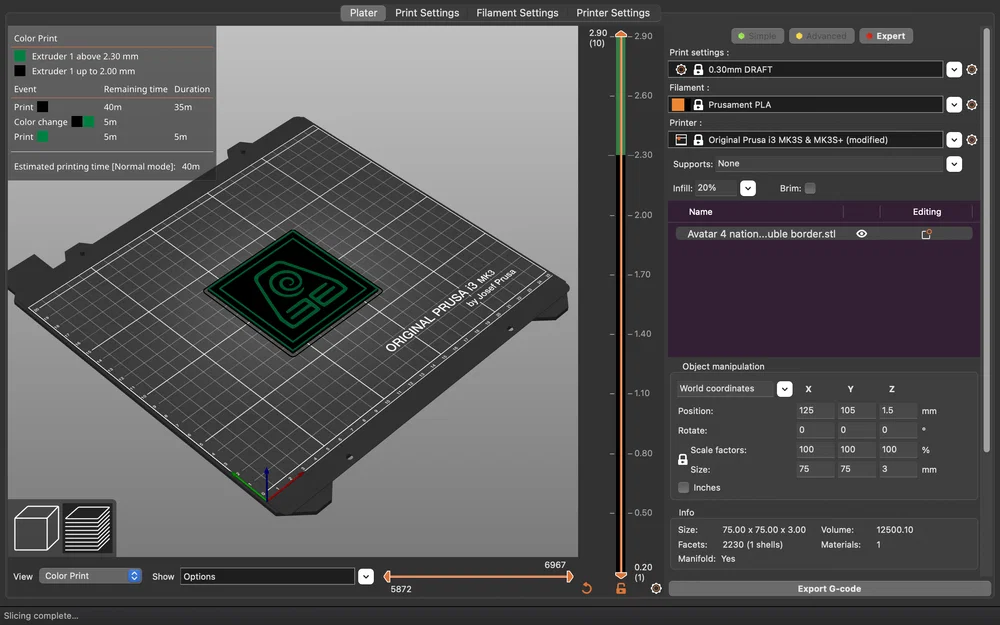Viewport: 1000px width, 625px height.
Task: Expand the Filament preset dropdown
Action: pos(953,105)
